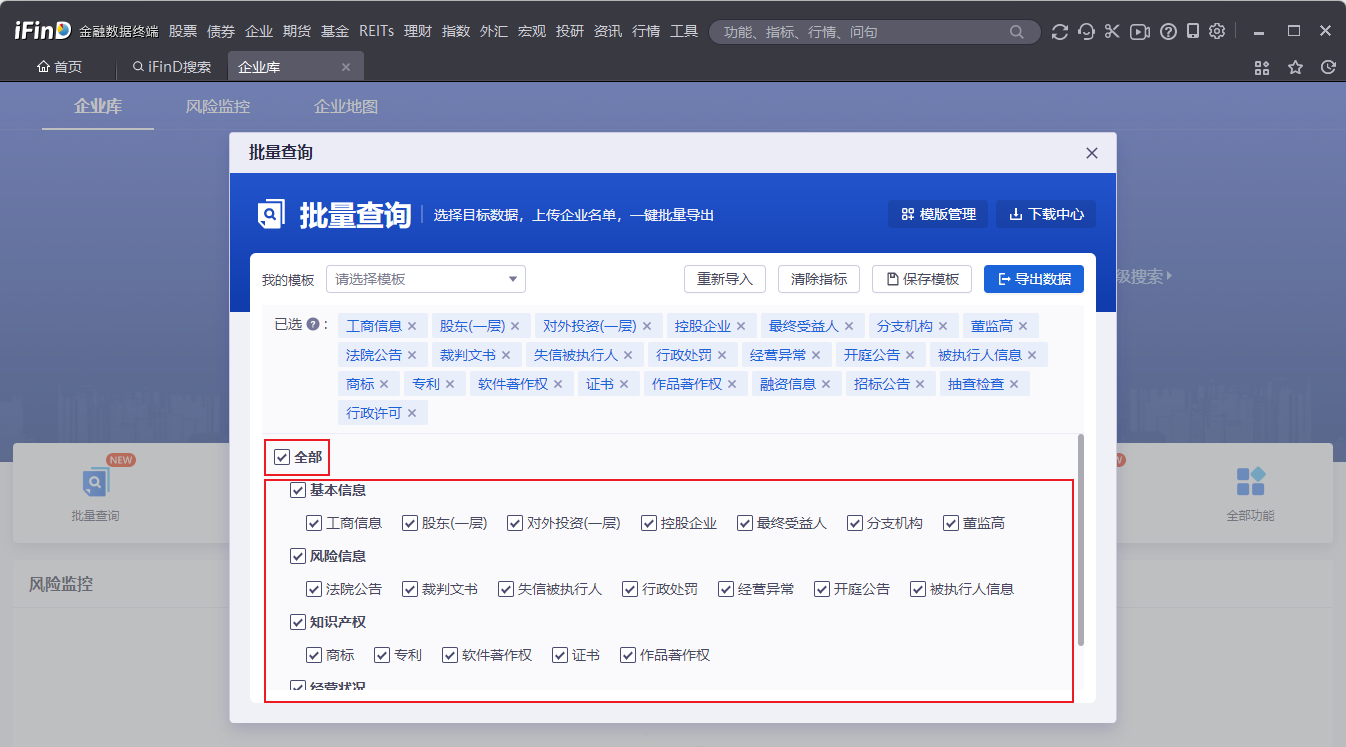
Task: Uncheck the 全部 checkbox
Action: click(x=282, y=457)
